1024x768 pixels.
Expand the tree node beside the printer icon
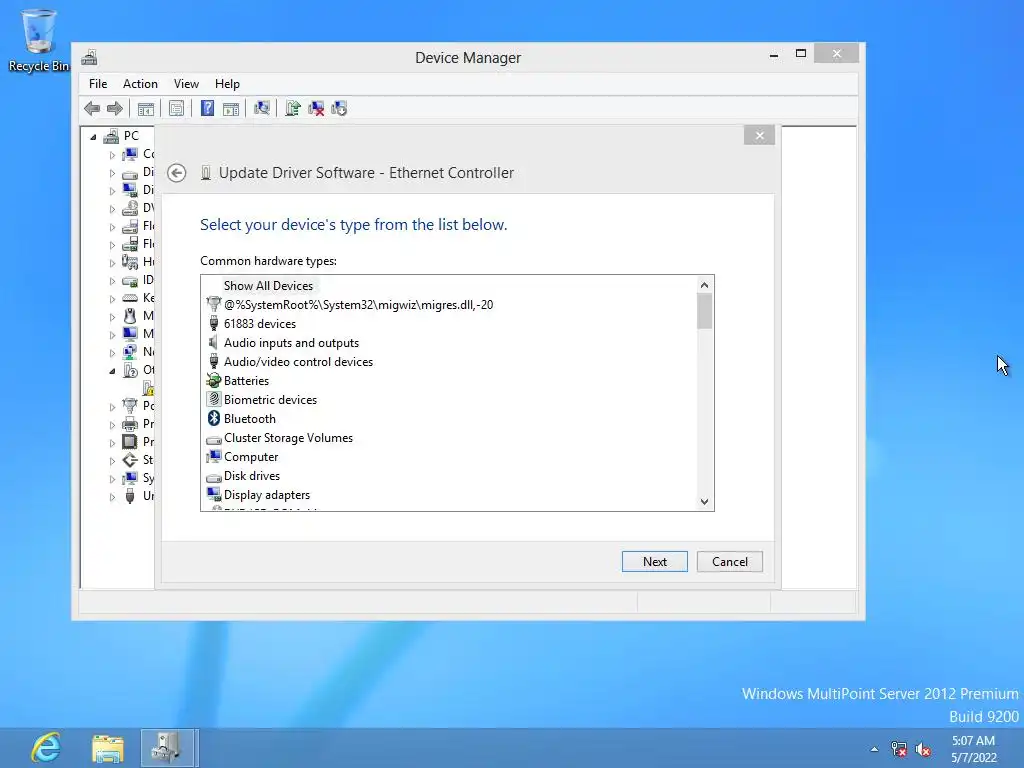click(112, 425)
